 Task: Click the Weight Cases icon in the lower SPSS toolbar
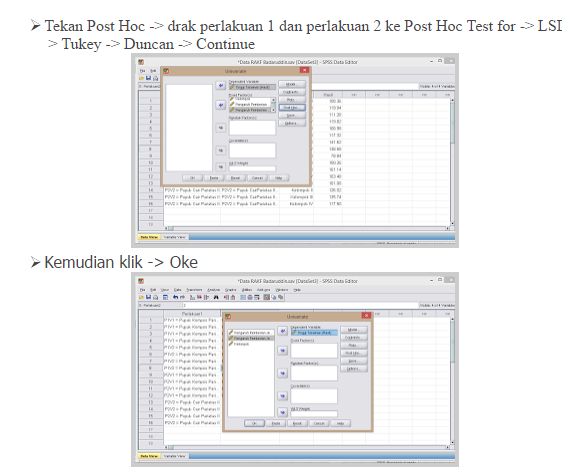pos(250,297)
